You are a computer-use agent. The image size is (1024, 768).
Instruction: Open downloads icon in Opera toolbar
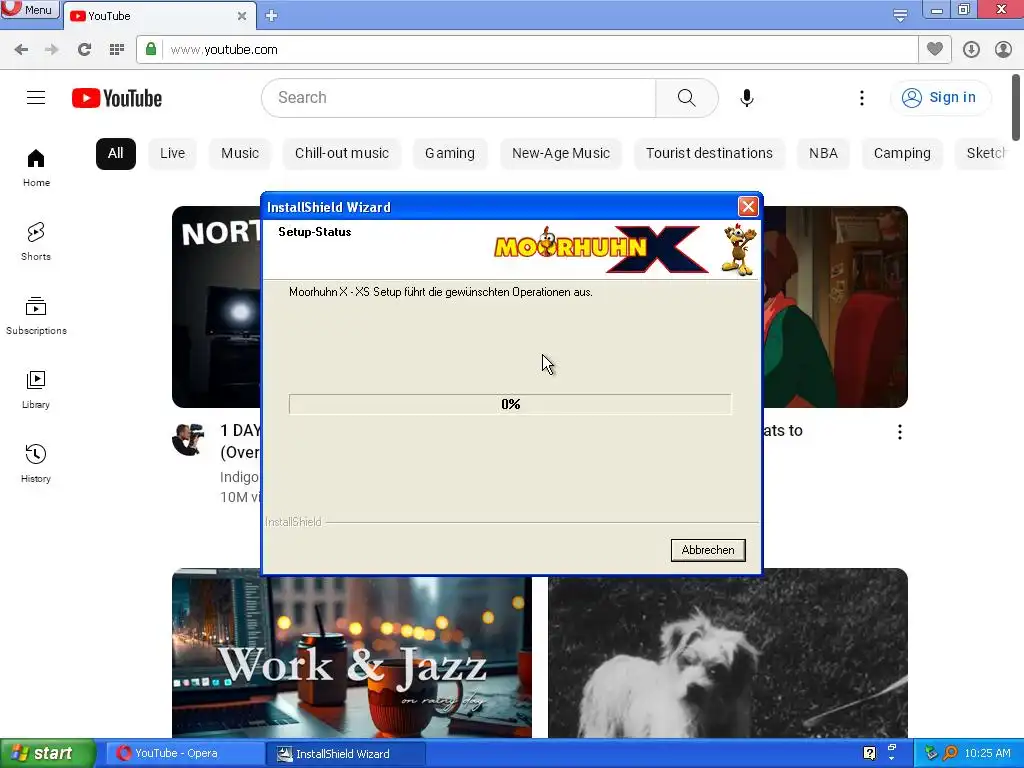click(x=971, y=49)
